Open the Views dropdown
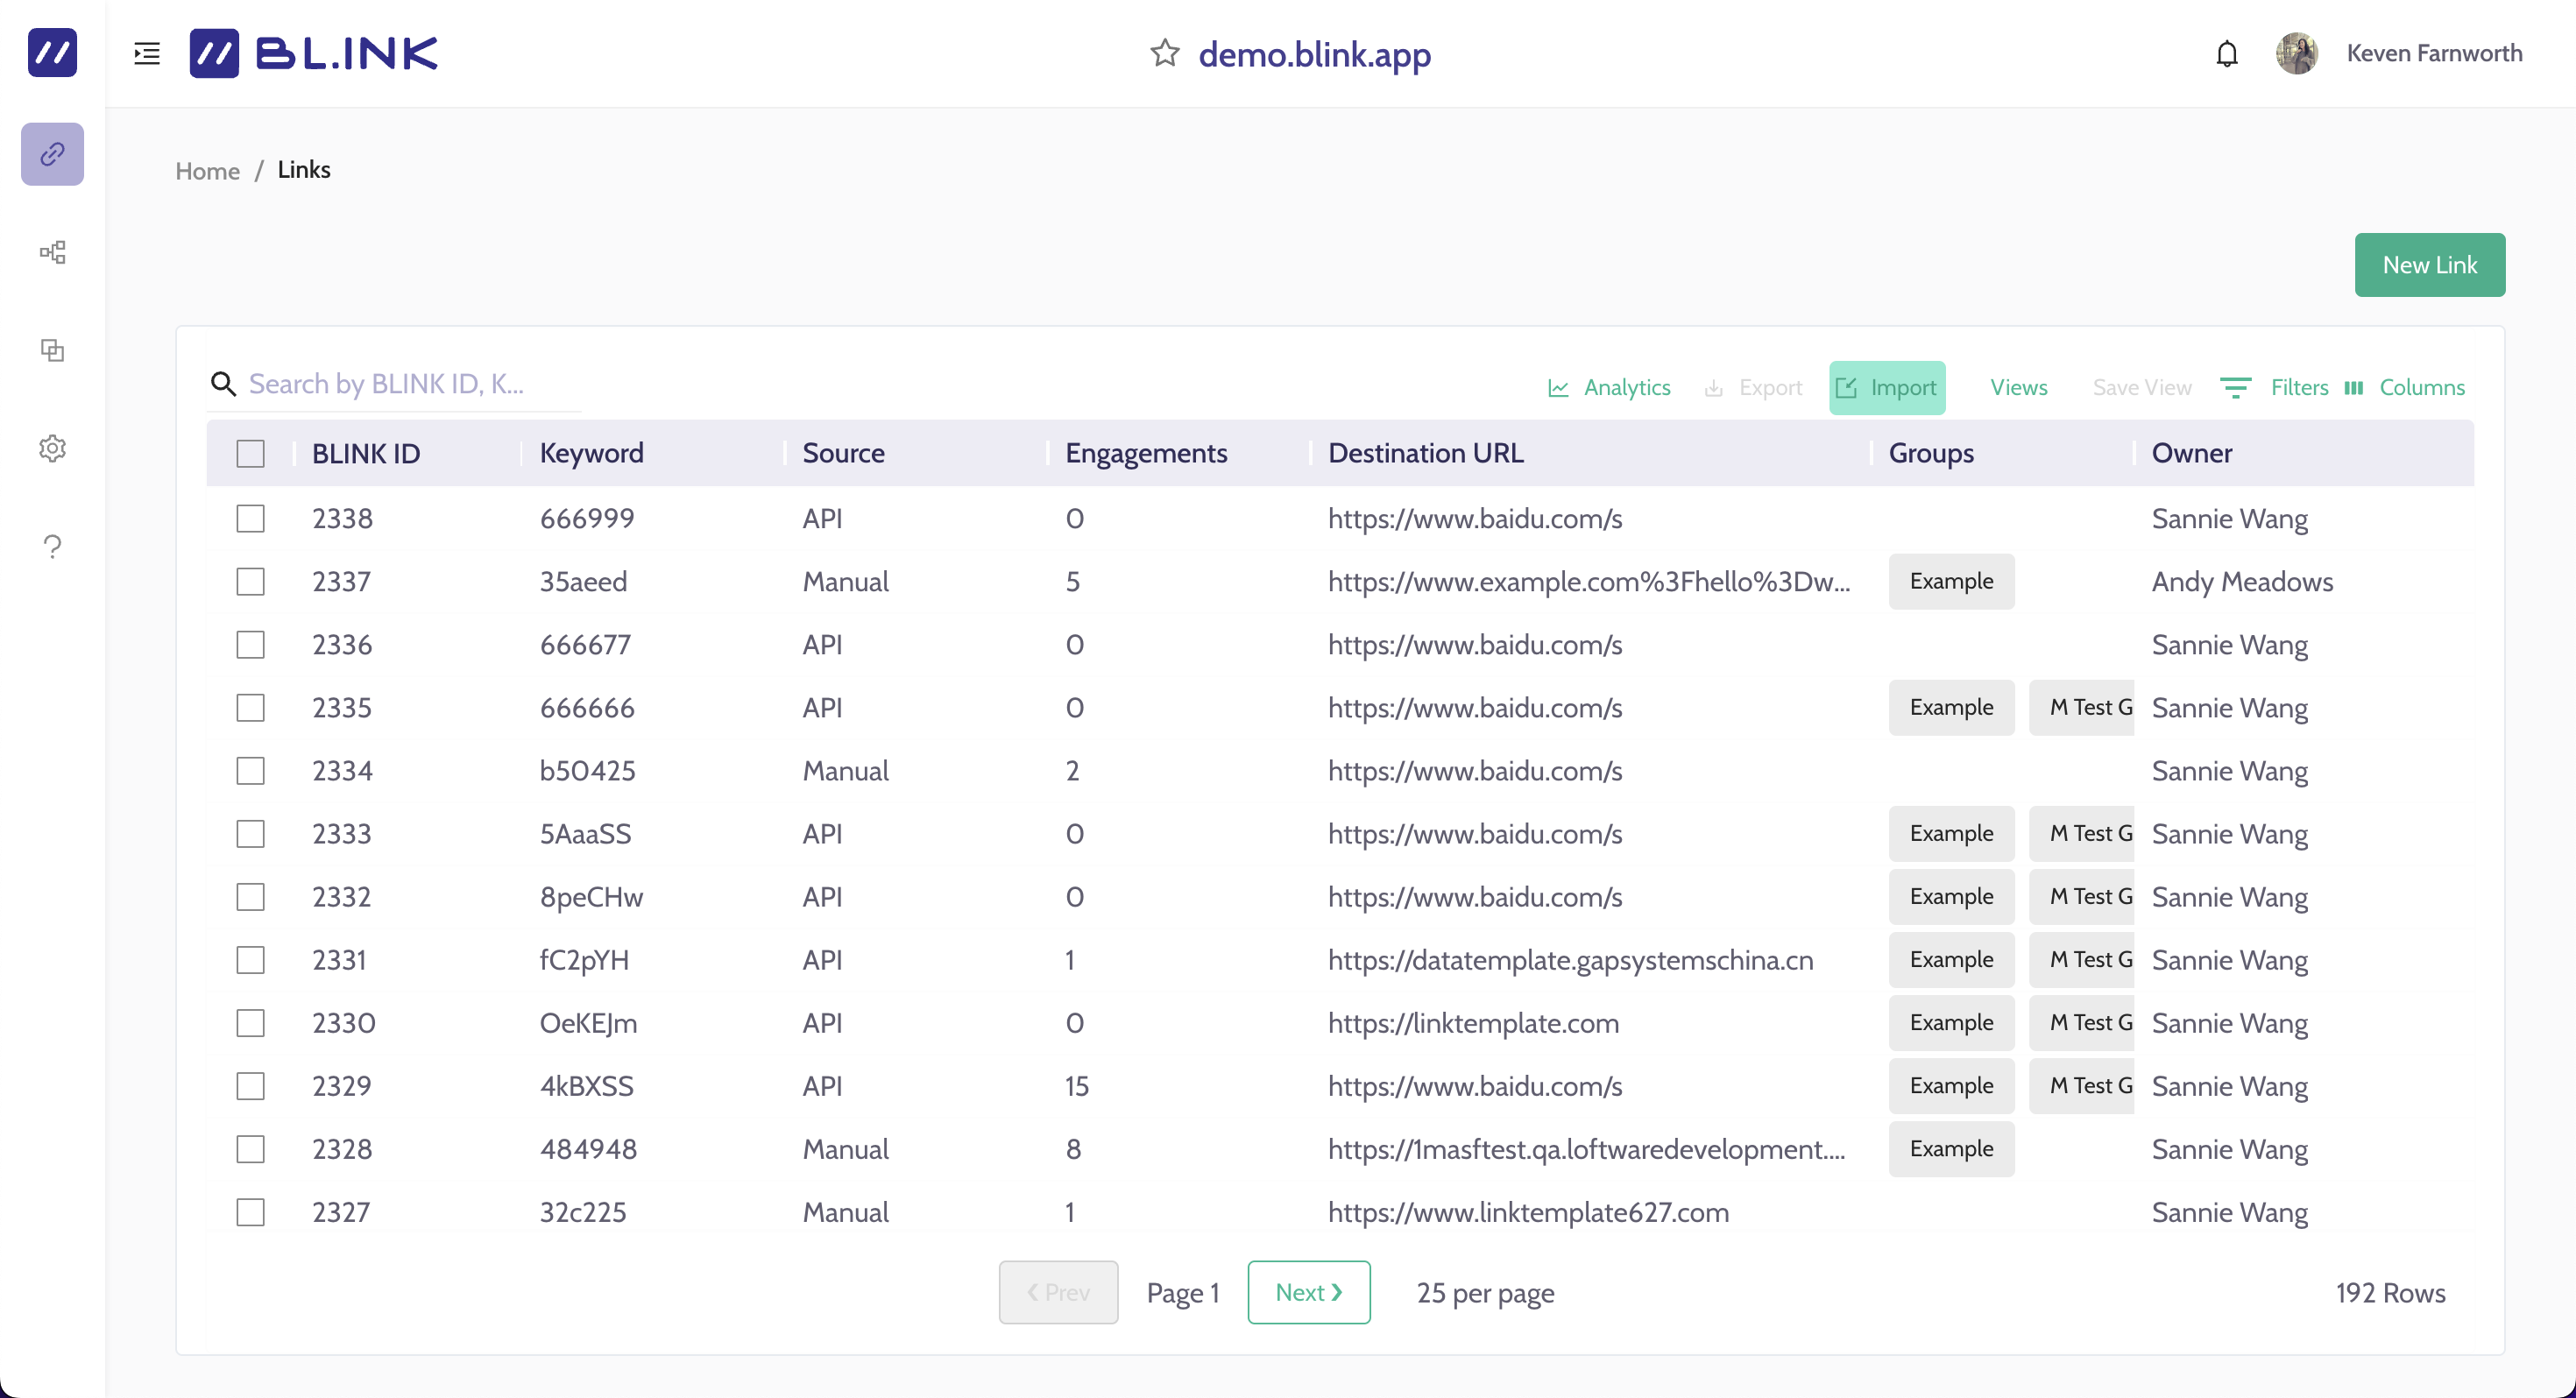 2018,388
